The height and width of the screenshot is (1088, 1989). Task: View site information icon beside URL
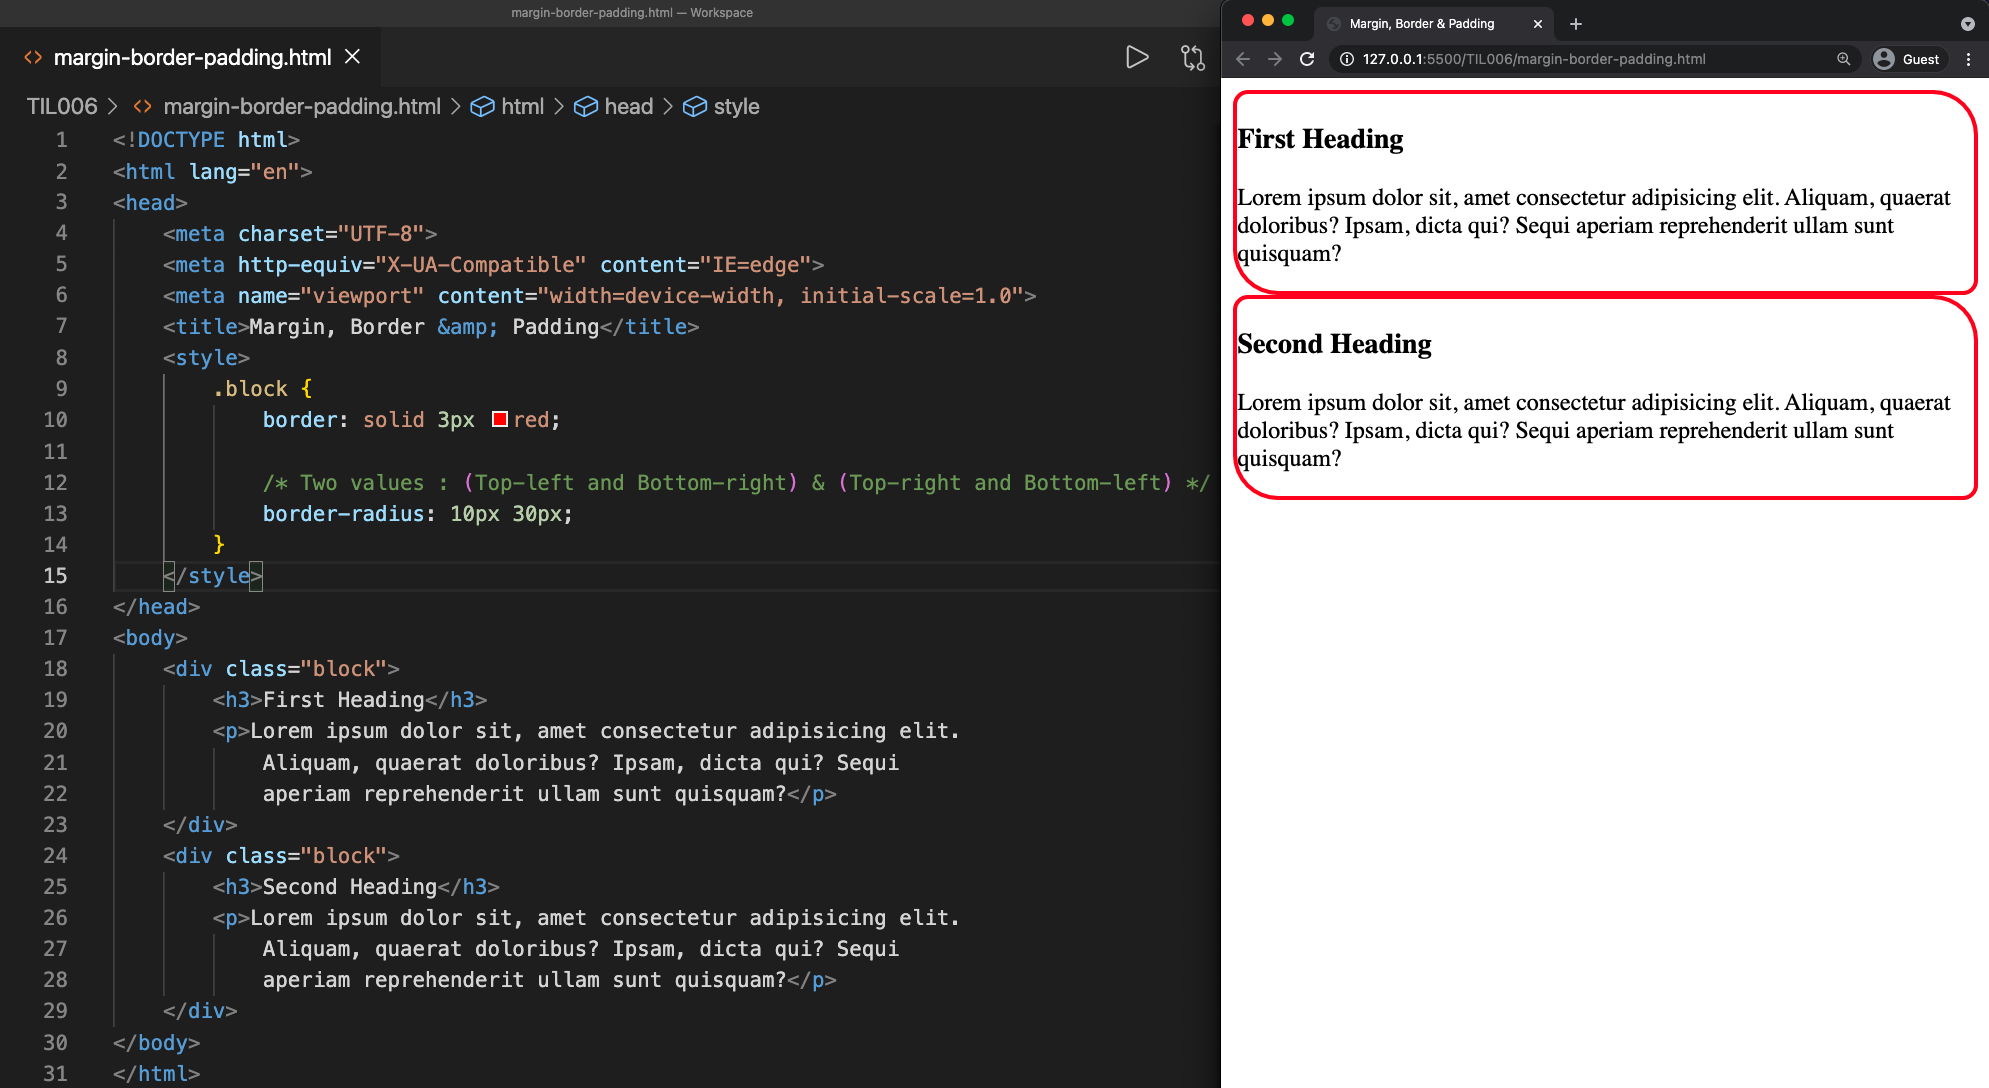[1346, 59]
